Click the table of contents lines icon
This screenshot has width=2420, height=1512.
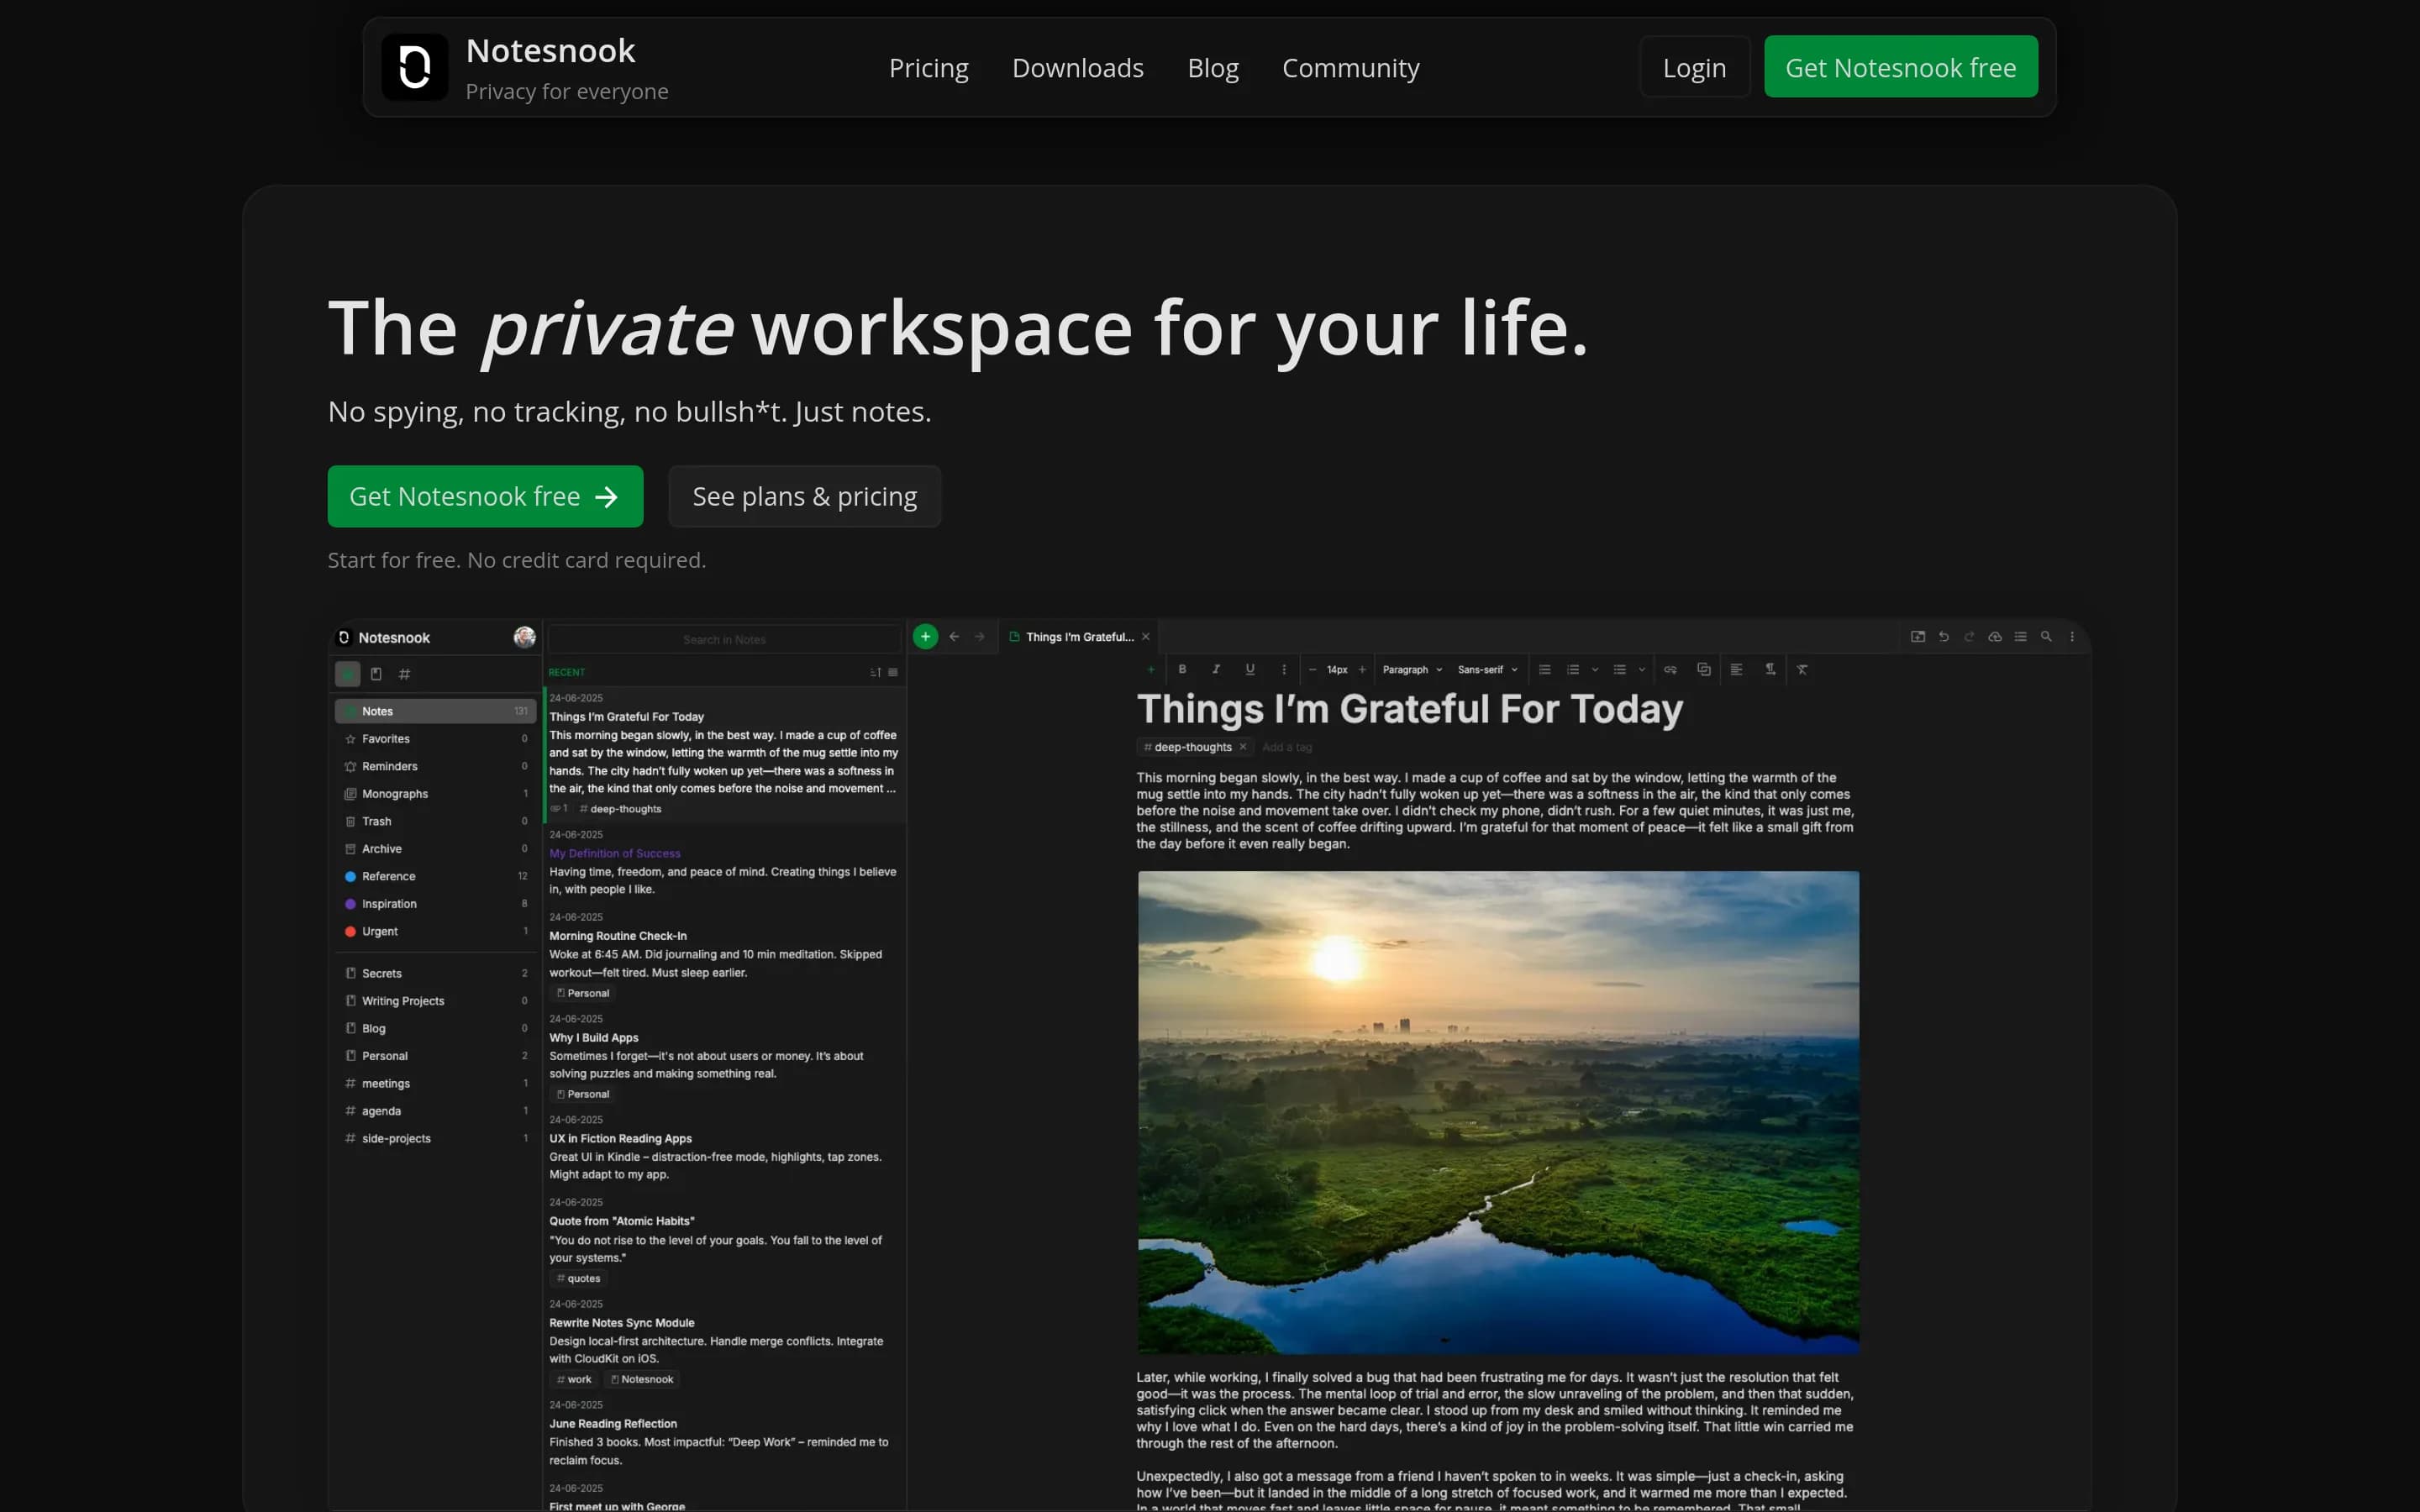click(x=2020, y=636)
